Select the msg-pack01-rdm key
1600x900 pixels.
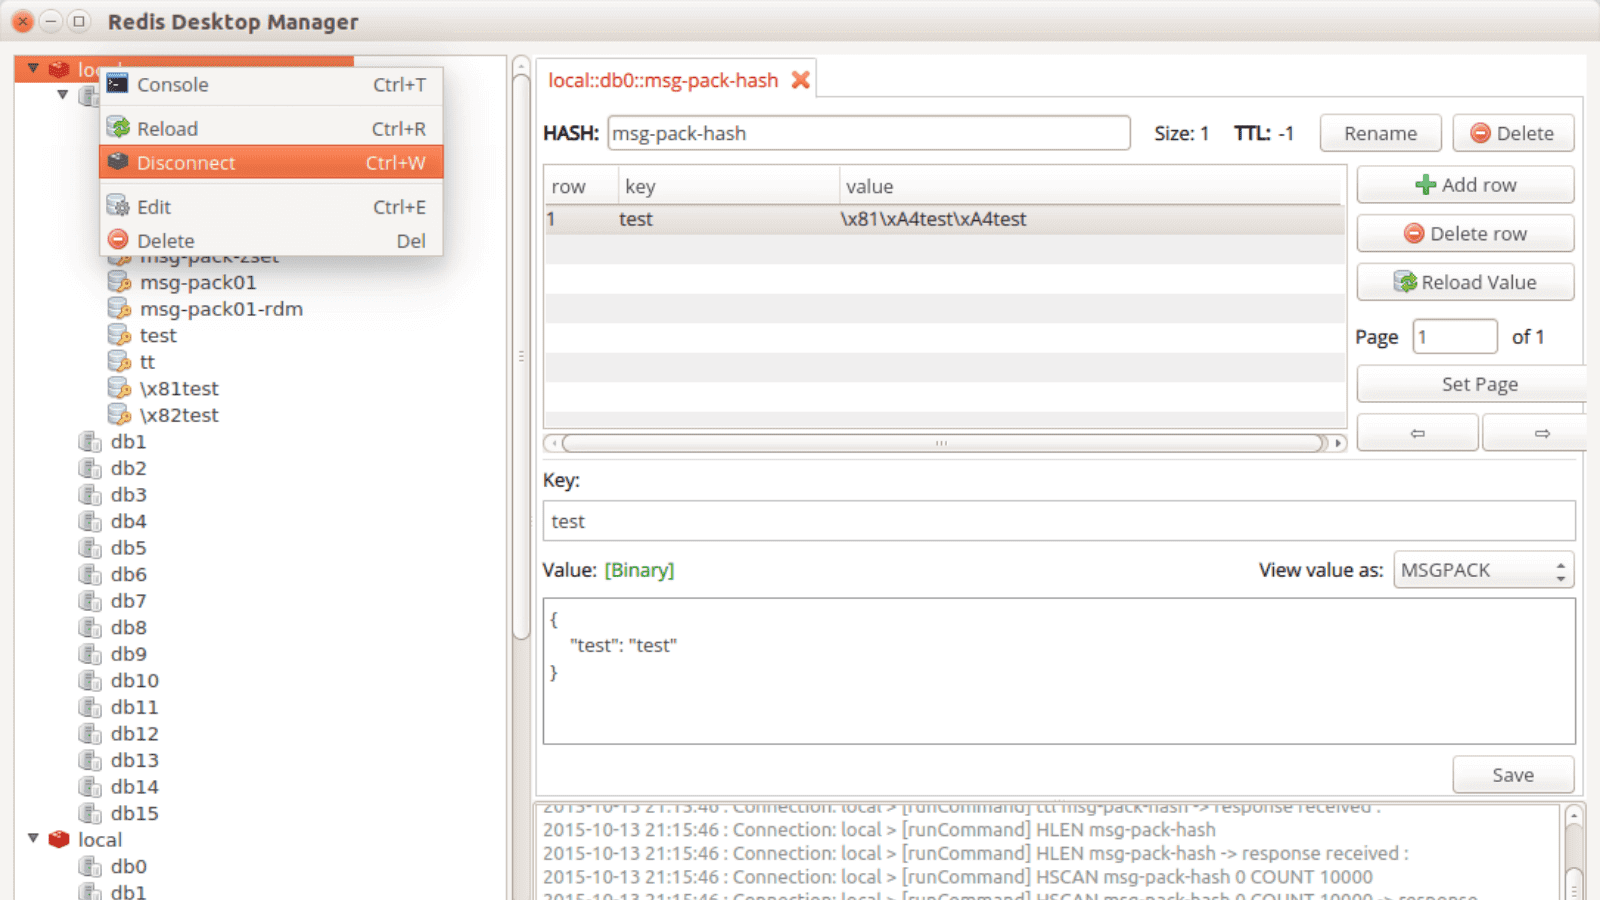[221, 309]
